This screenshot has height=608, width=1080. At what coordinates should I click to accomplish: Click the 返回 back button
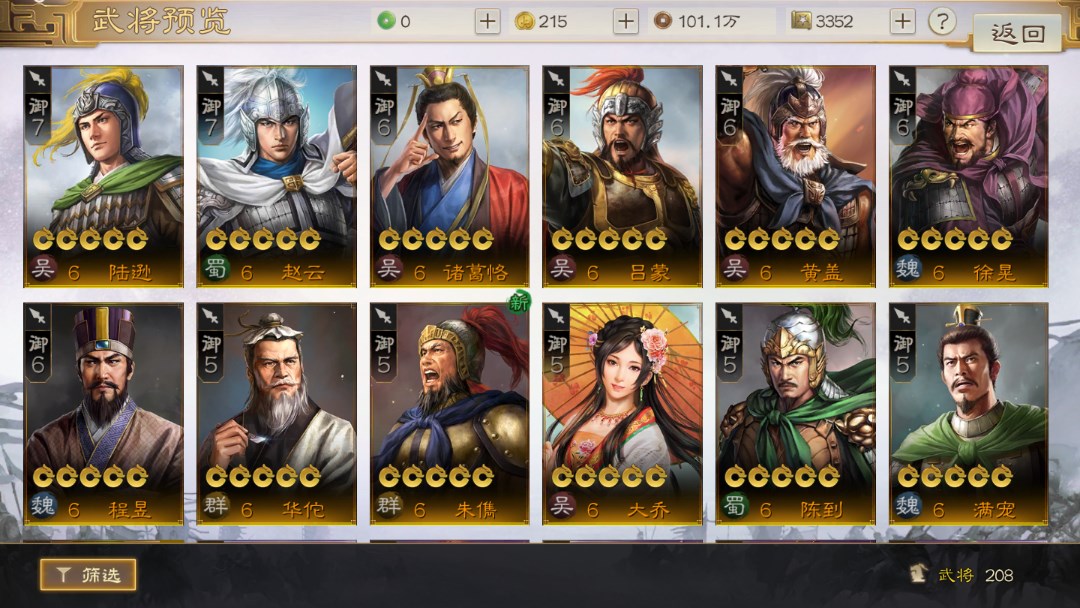[1017, 32]
